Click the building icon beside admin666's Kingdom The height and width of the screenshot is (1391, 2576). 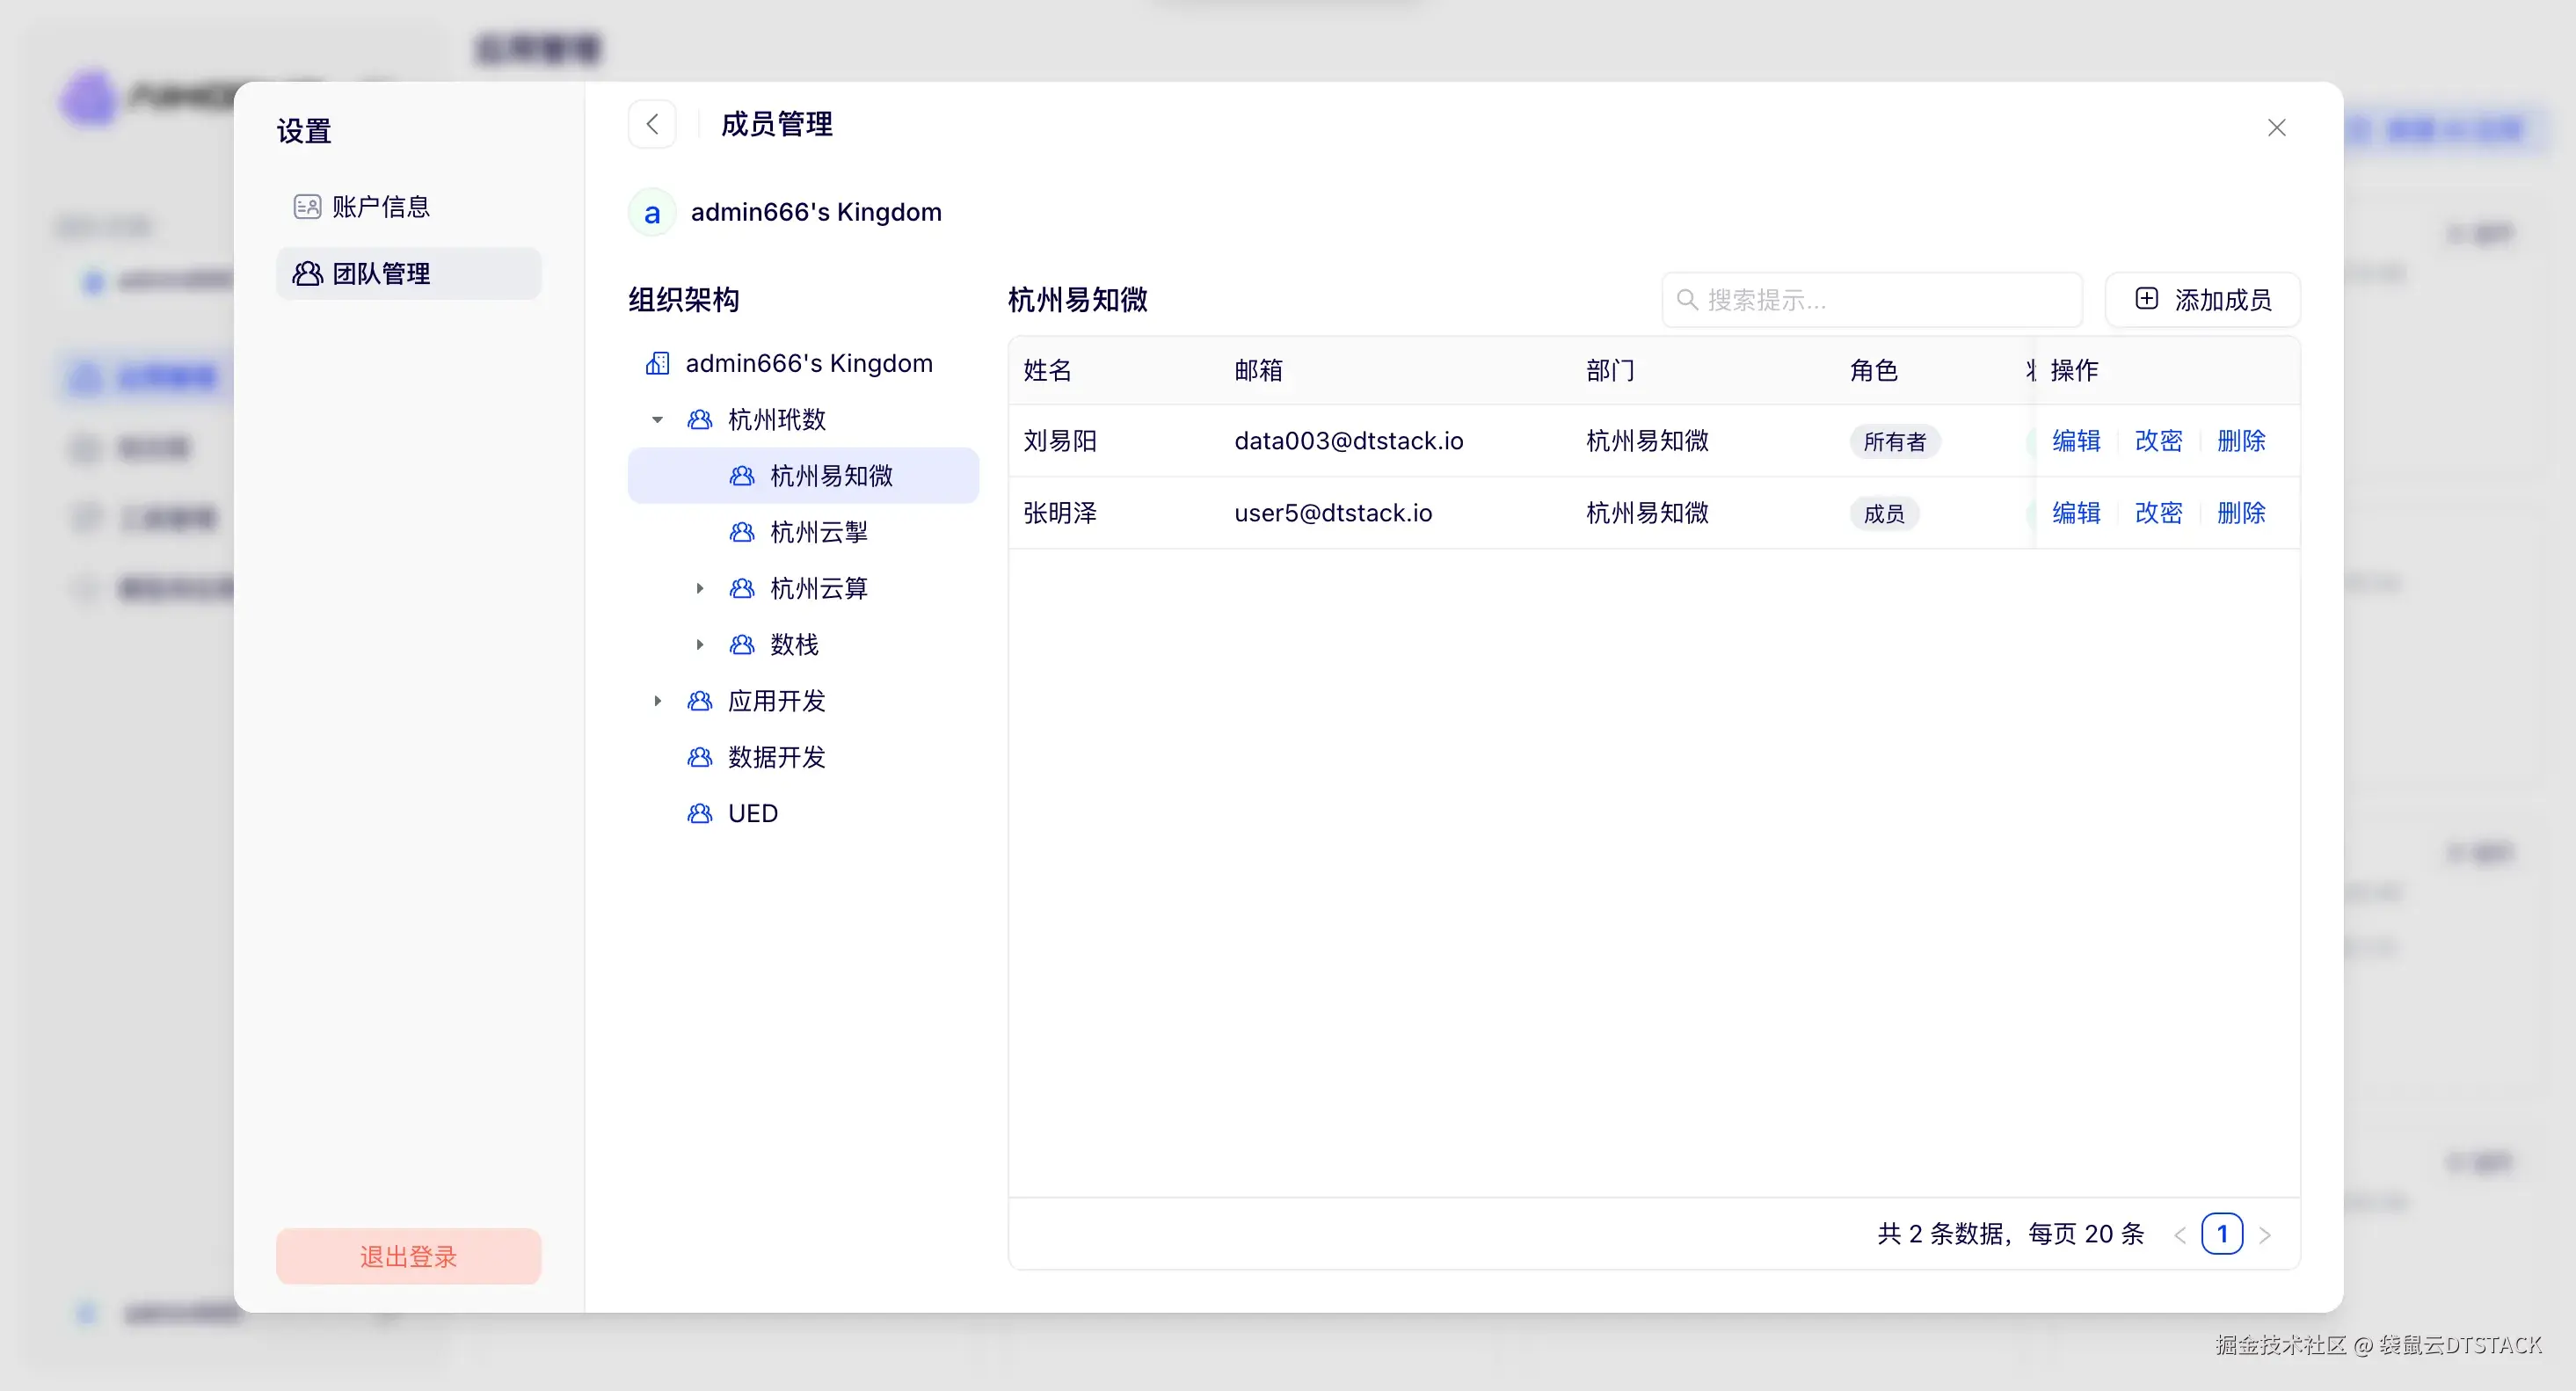click(x=657, y=363)
